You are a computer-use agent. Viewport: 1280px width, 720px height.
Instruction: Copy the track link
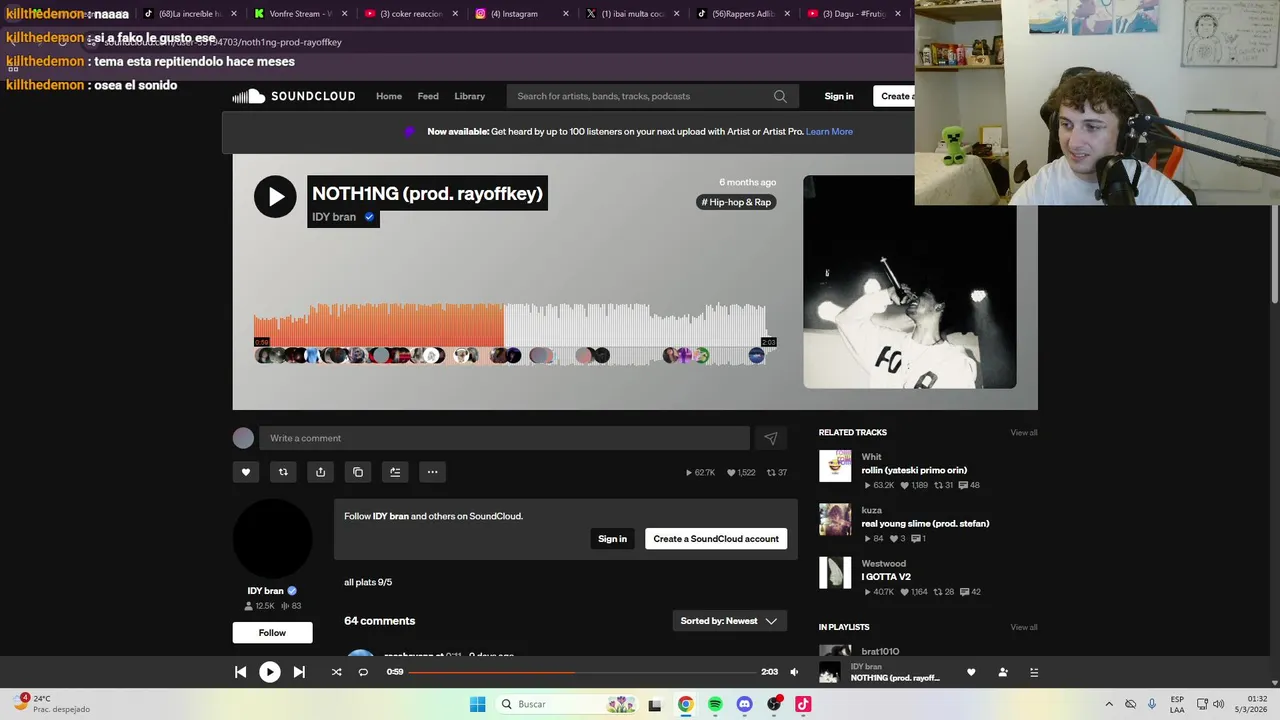click(x=358, y=472)
